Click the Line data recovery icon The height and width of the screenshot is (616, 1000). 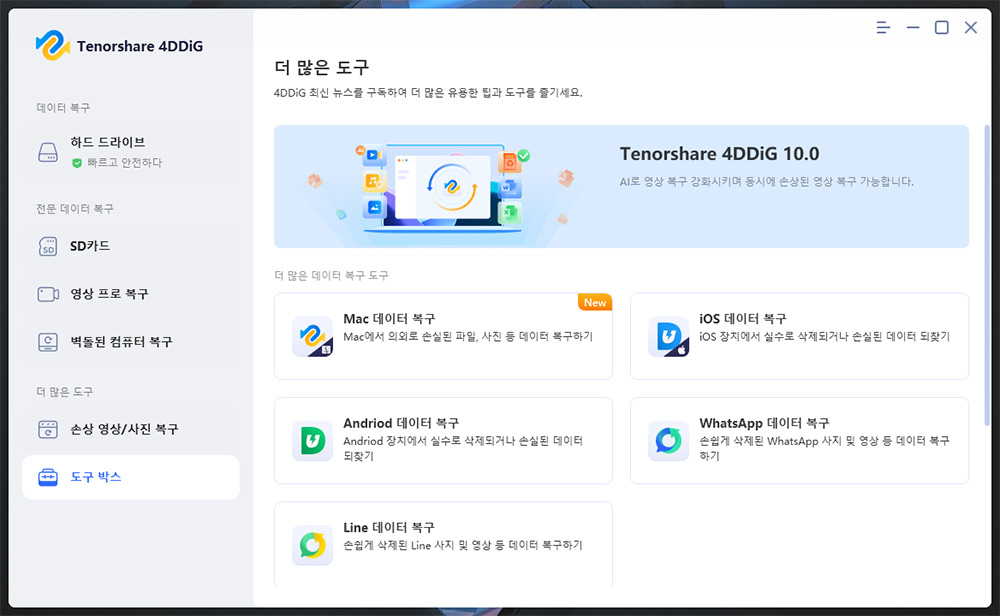pyautogui.click(x=312, y=545)
